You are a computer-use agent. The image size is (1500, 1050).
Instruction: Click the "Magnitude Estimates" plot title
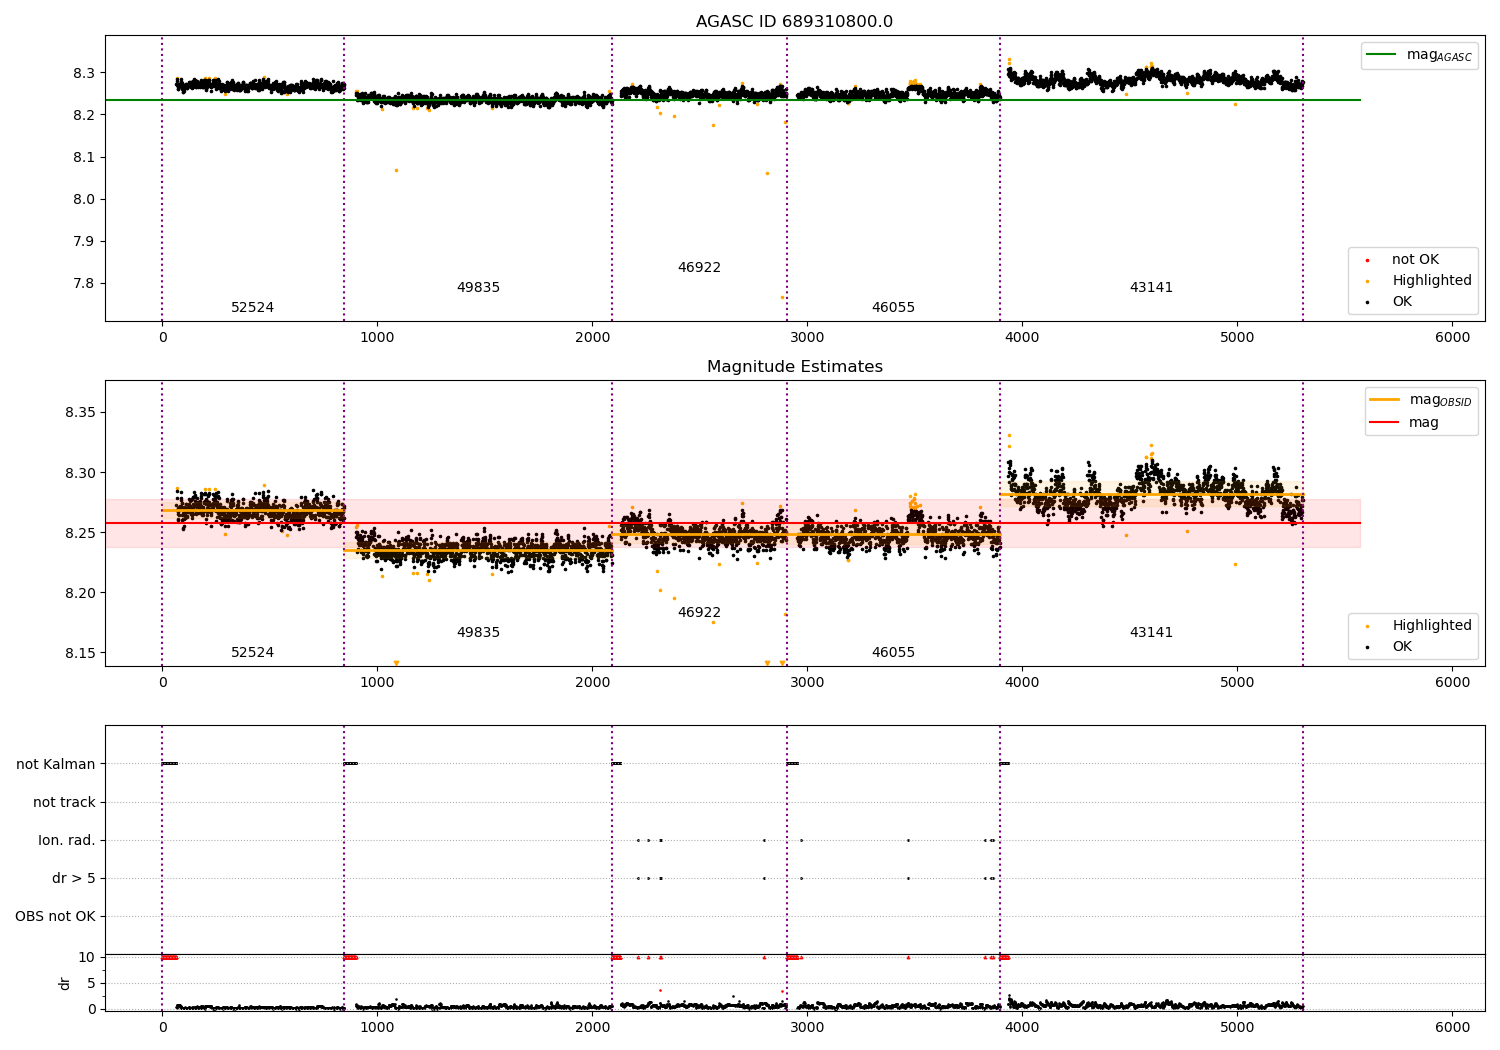[794, 367]
